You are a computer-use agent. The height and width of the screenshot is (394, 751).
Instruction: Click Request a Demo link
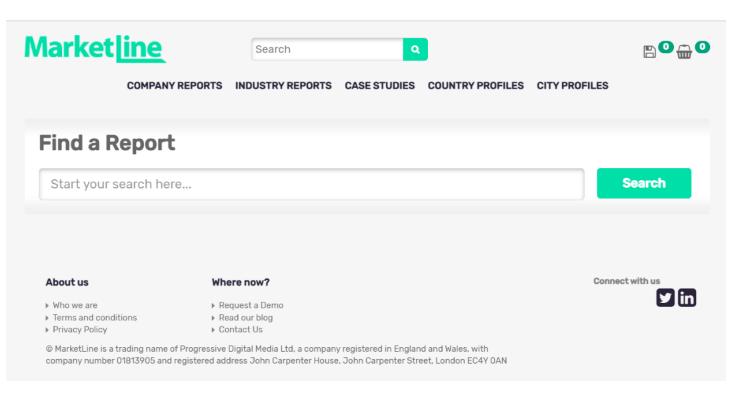pyautogui.click(x=251, y=305)
